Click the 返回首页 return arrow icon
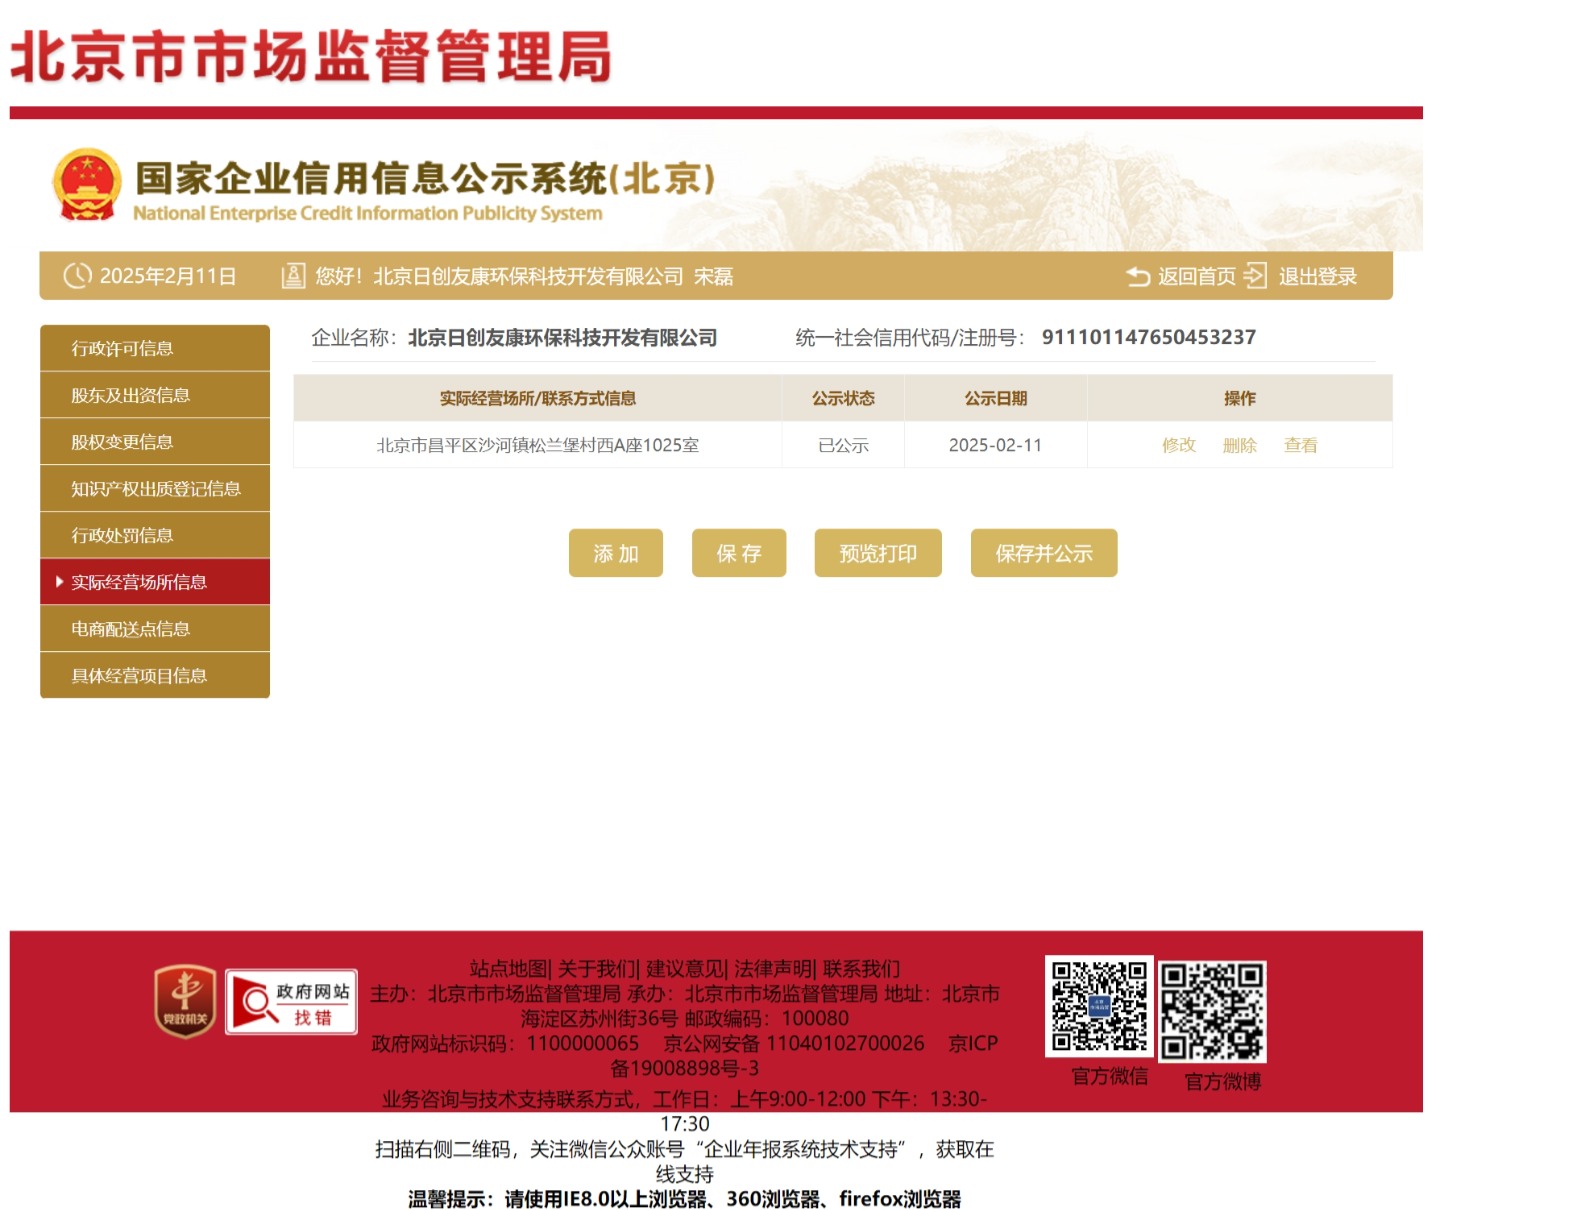This screenshot has width=1581, height=1210. click(x=1138, y=276)
